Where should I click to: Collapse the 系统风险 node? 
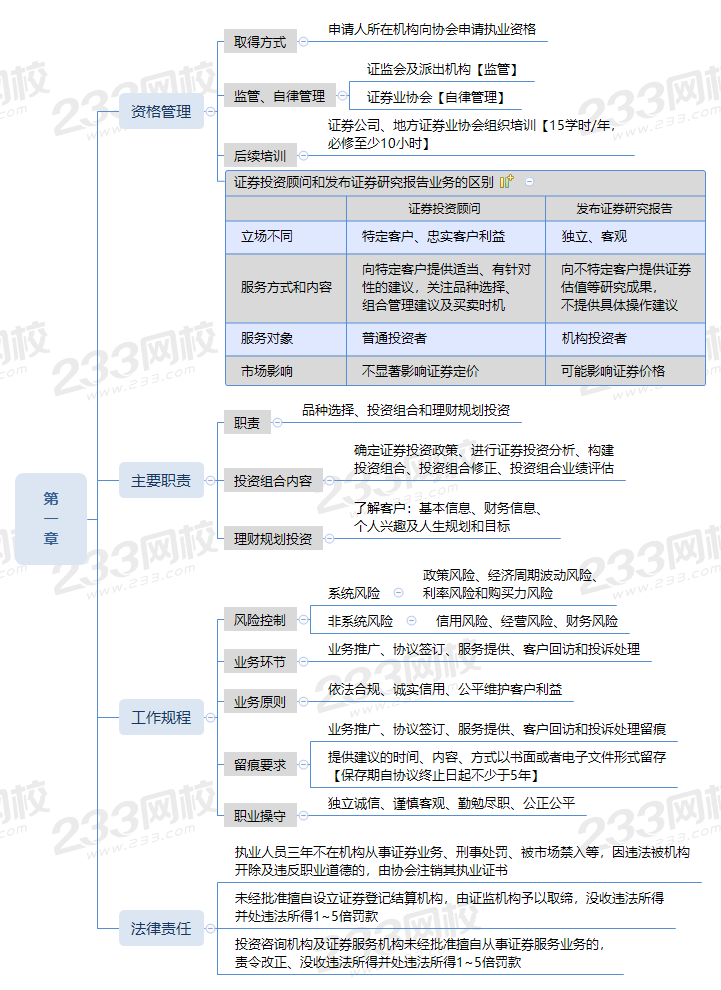(x=398, y=593)
